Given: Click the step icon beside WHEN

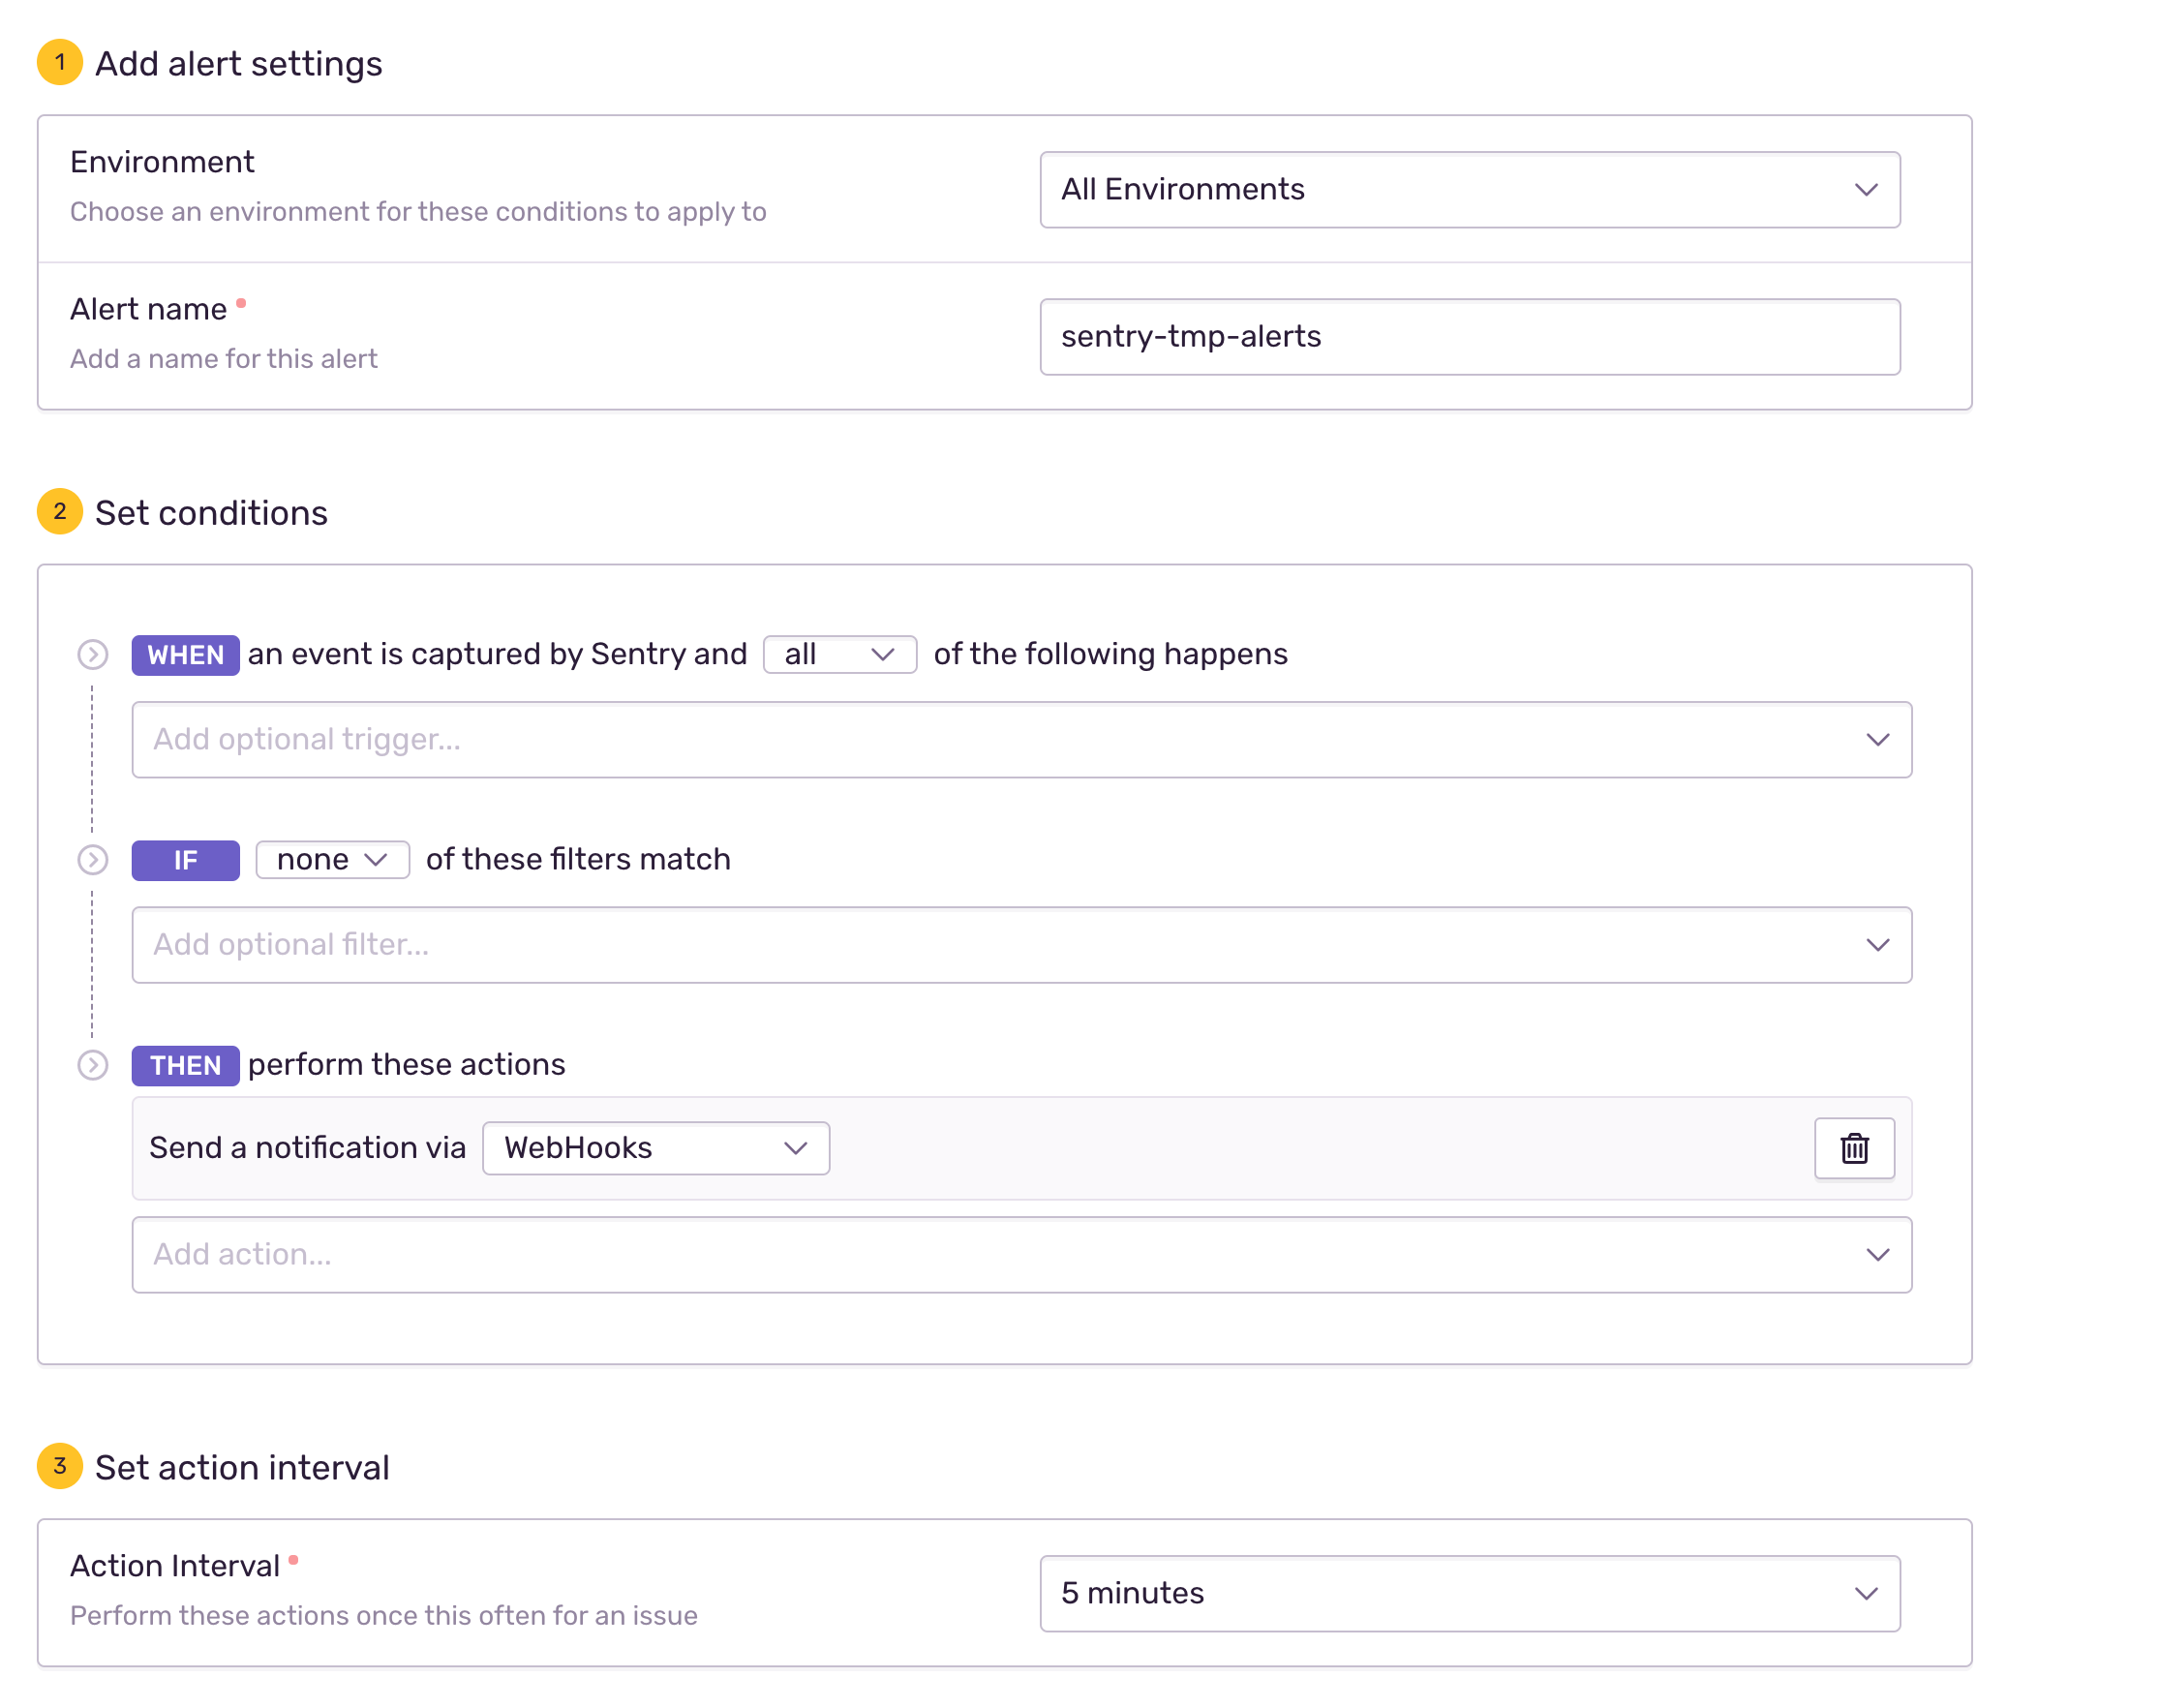Looking at the screenshot, I should pos(93,655).
